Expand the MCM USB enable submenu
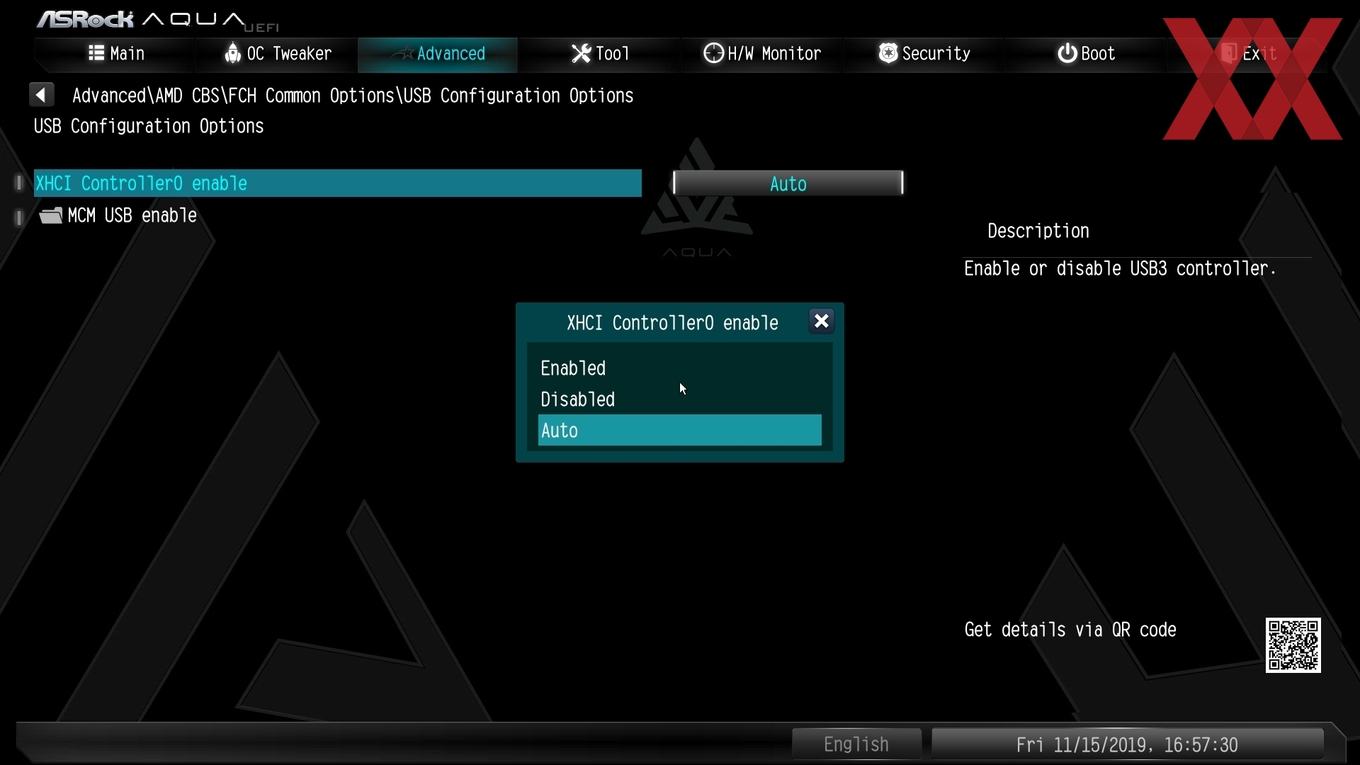This screenshot has height=765, width=1360. pyautogui.click(x=132, y=215)
